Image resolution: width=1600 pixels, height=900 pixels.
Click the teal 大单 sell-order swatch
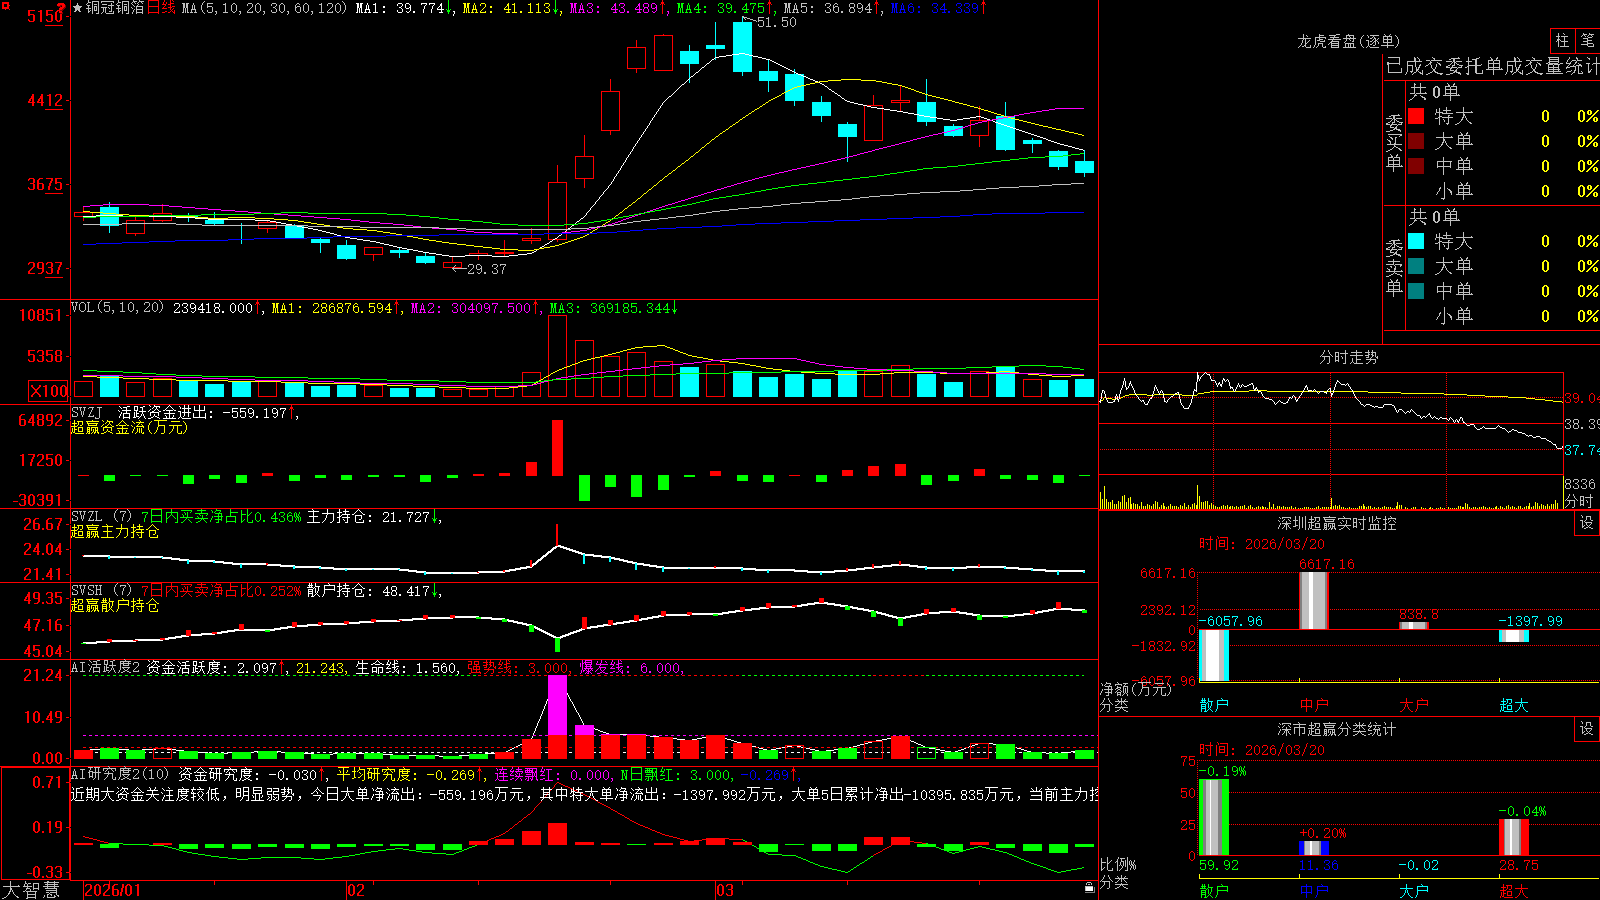pos(1416,266)
